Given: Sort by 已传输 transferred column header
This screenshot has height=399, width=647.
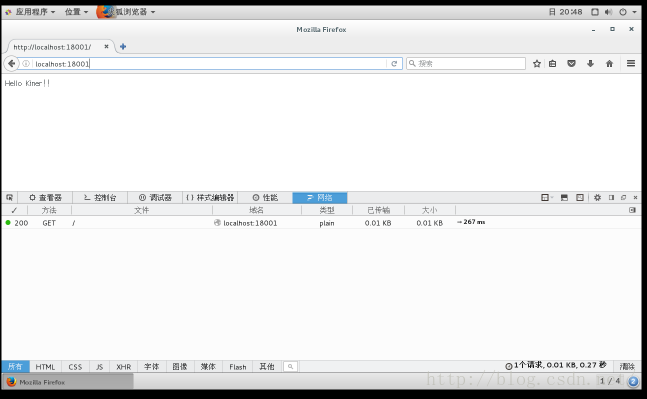Looking at the screenshot, I should tap(378, 210).
